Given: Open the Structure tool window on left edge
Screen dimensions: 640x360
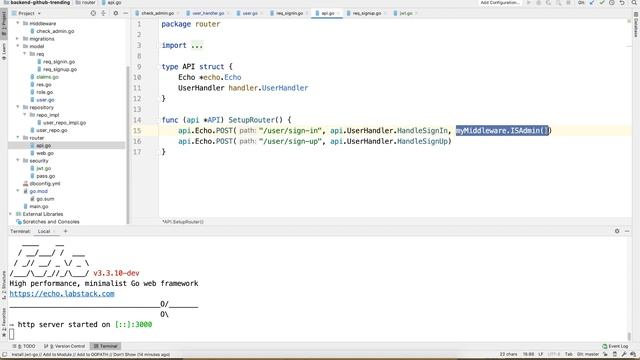Looking at the screenshot, I should (4, 284).
